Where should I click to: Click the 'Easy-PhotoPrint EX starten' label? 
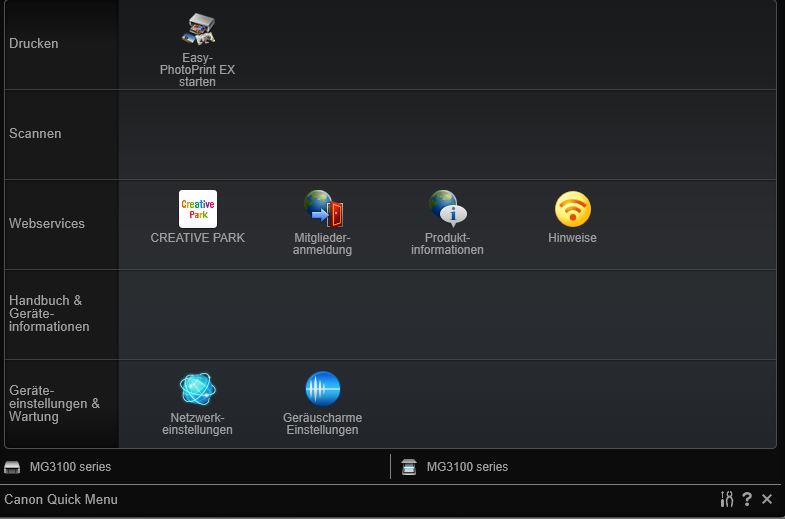pyautogui.click(x=197, y=70)
